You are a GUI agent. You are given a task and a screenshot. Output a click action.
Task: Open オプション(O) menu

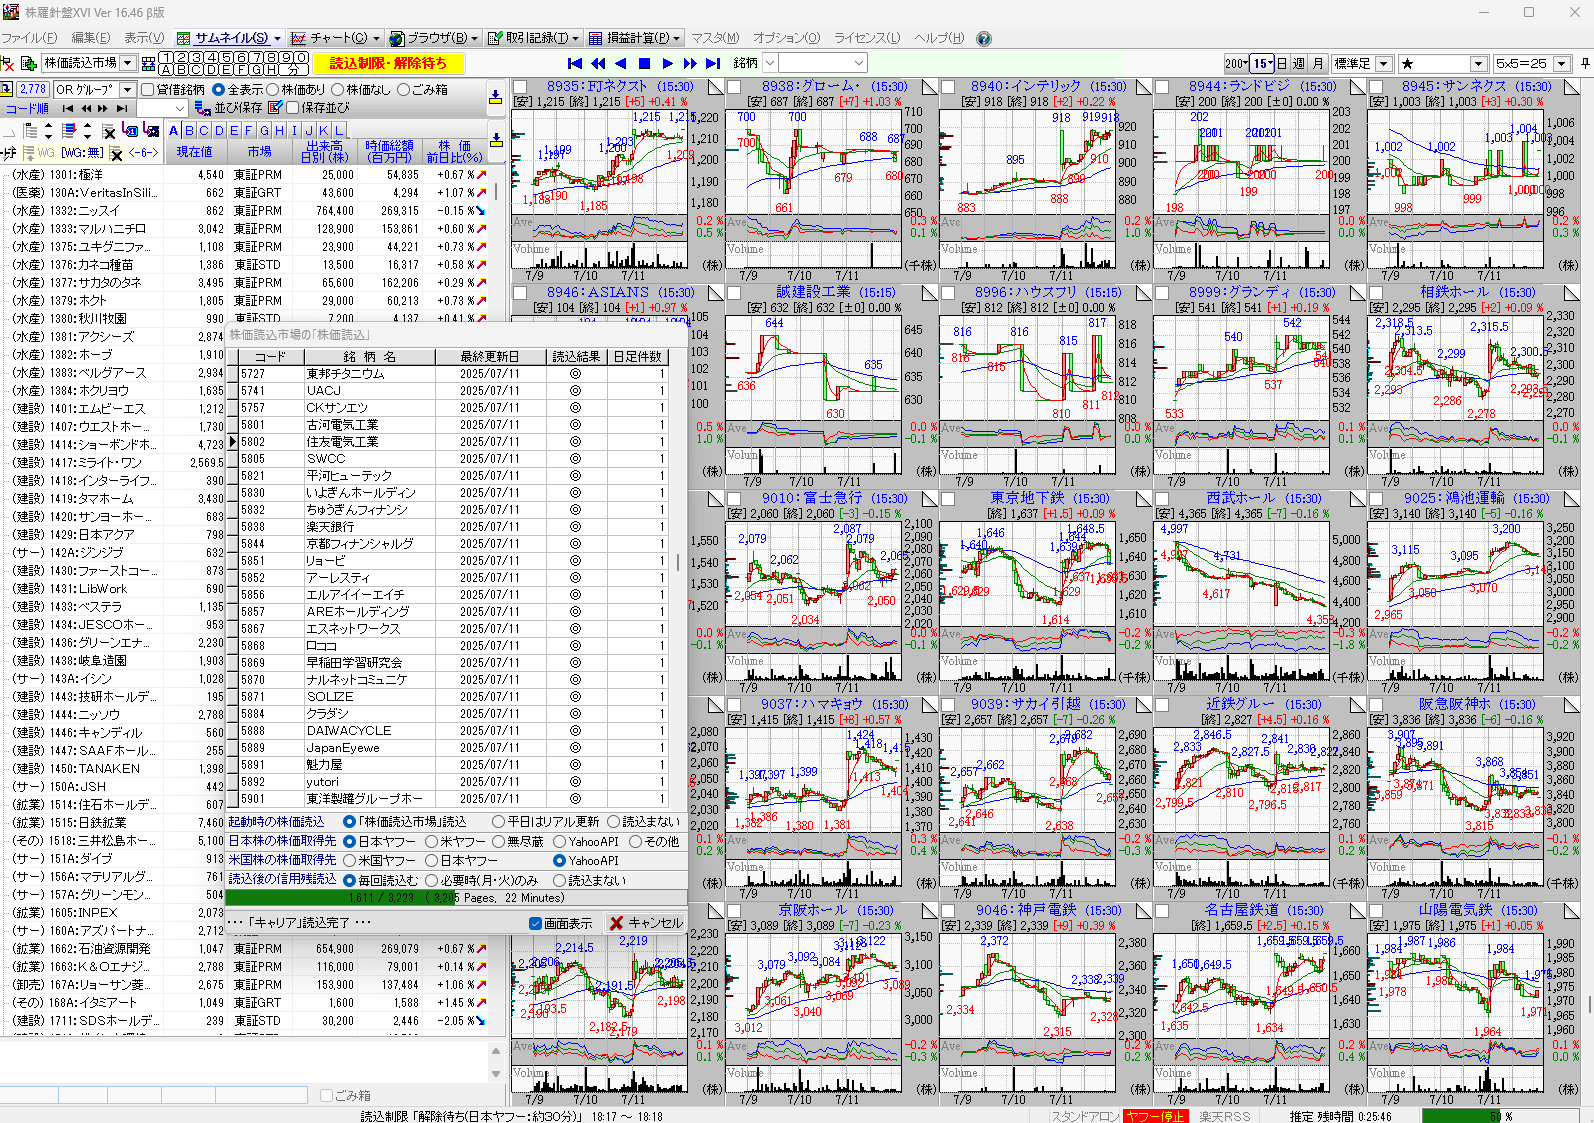(x=786, y=38)
